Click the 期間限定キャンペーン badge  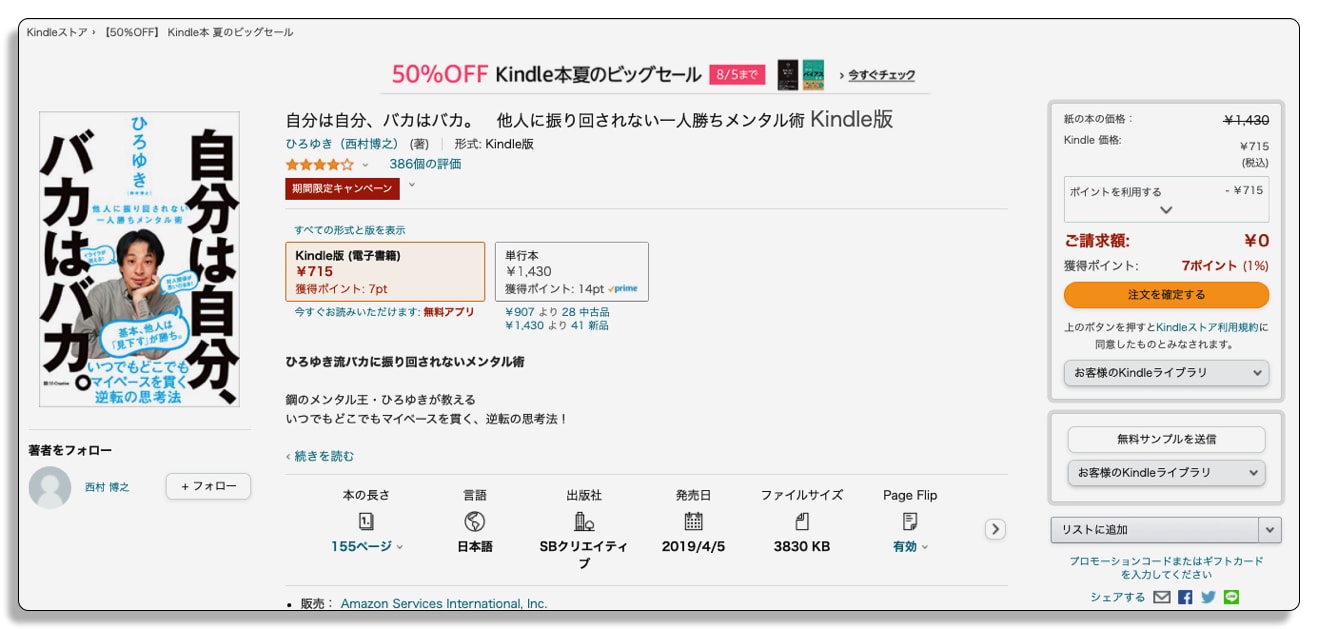tap(342, 188)
